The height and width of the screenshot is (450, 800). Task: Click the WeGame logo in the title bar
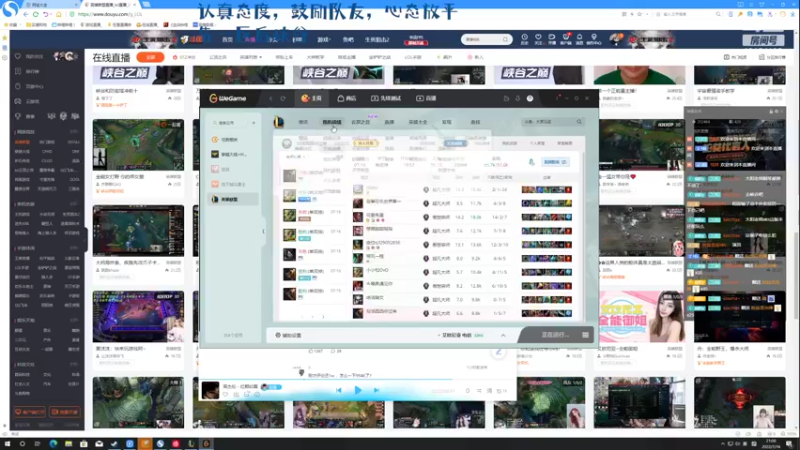(228, 98)
